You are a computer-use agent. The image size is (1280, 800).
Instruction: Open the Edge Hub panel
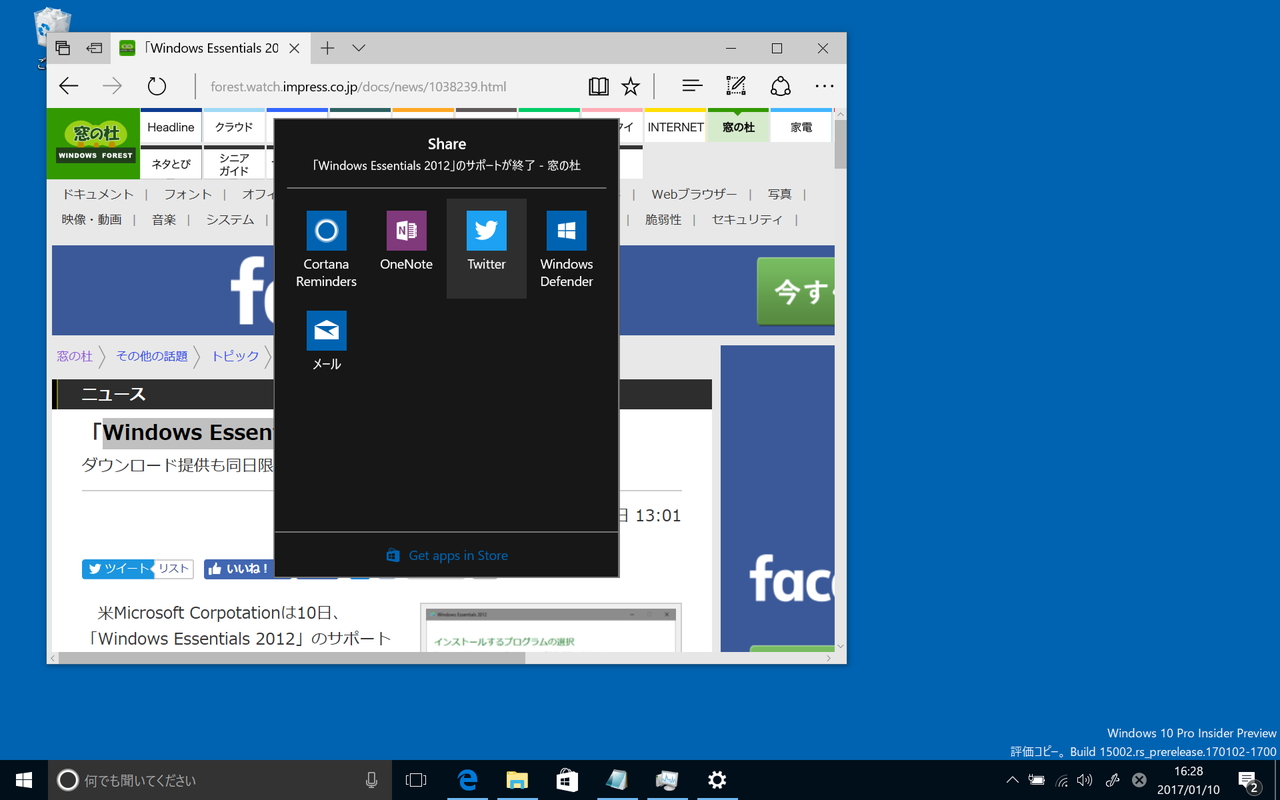click(692, 86)
